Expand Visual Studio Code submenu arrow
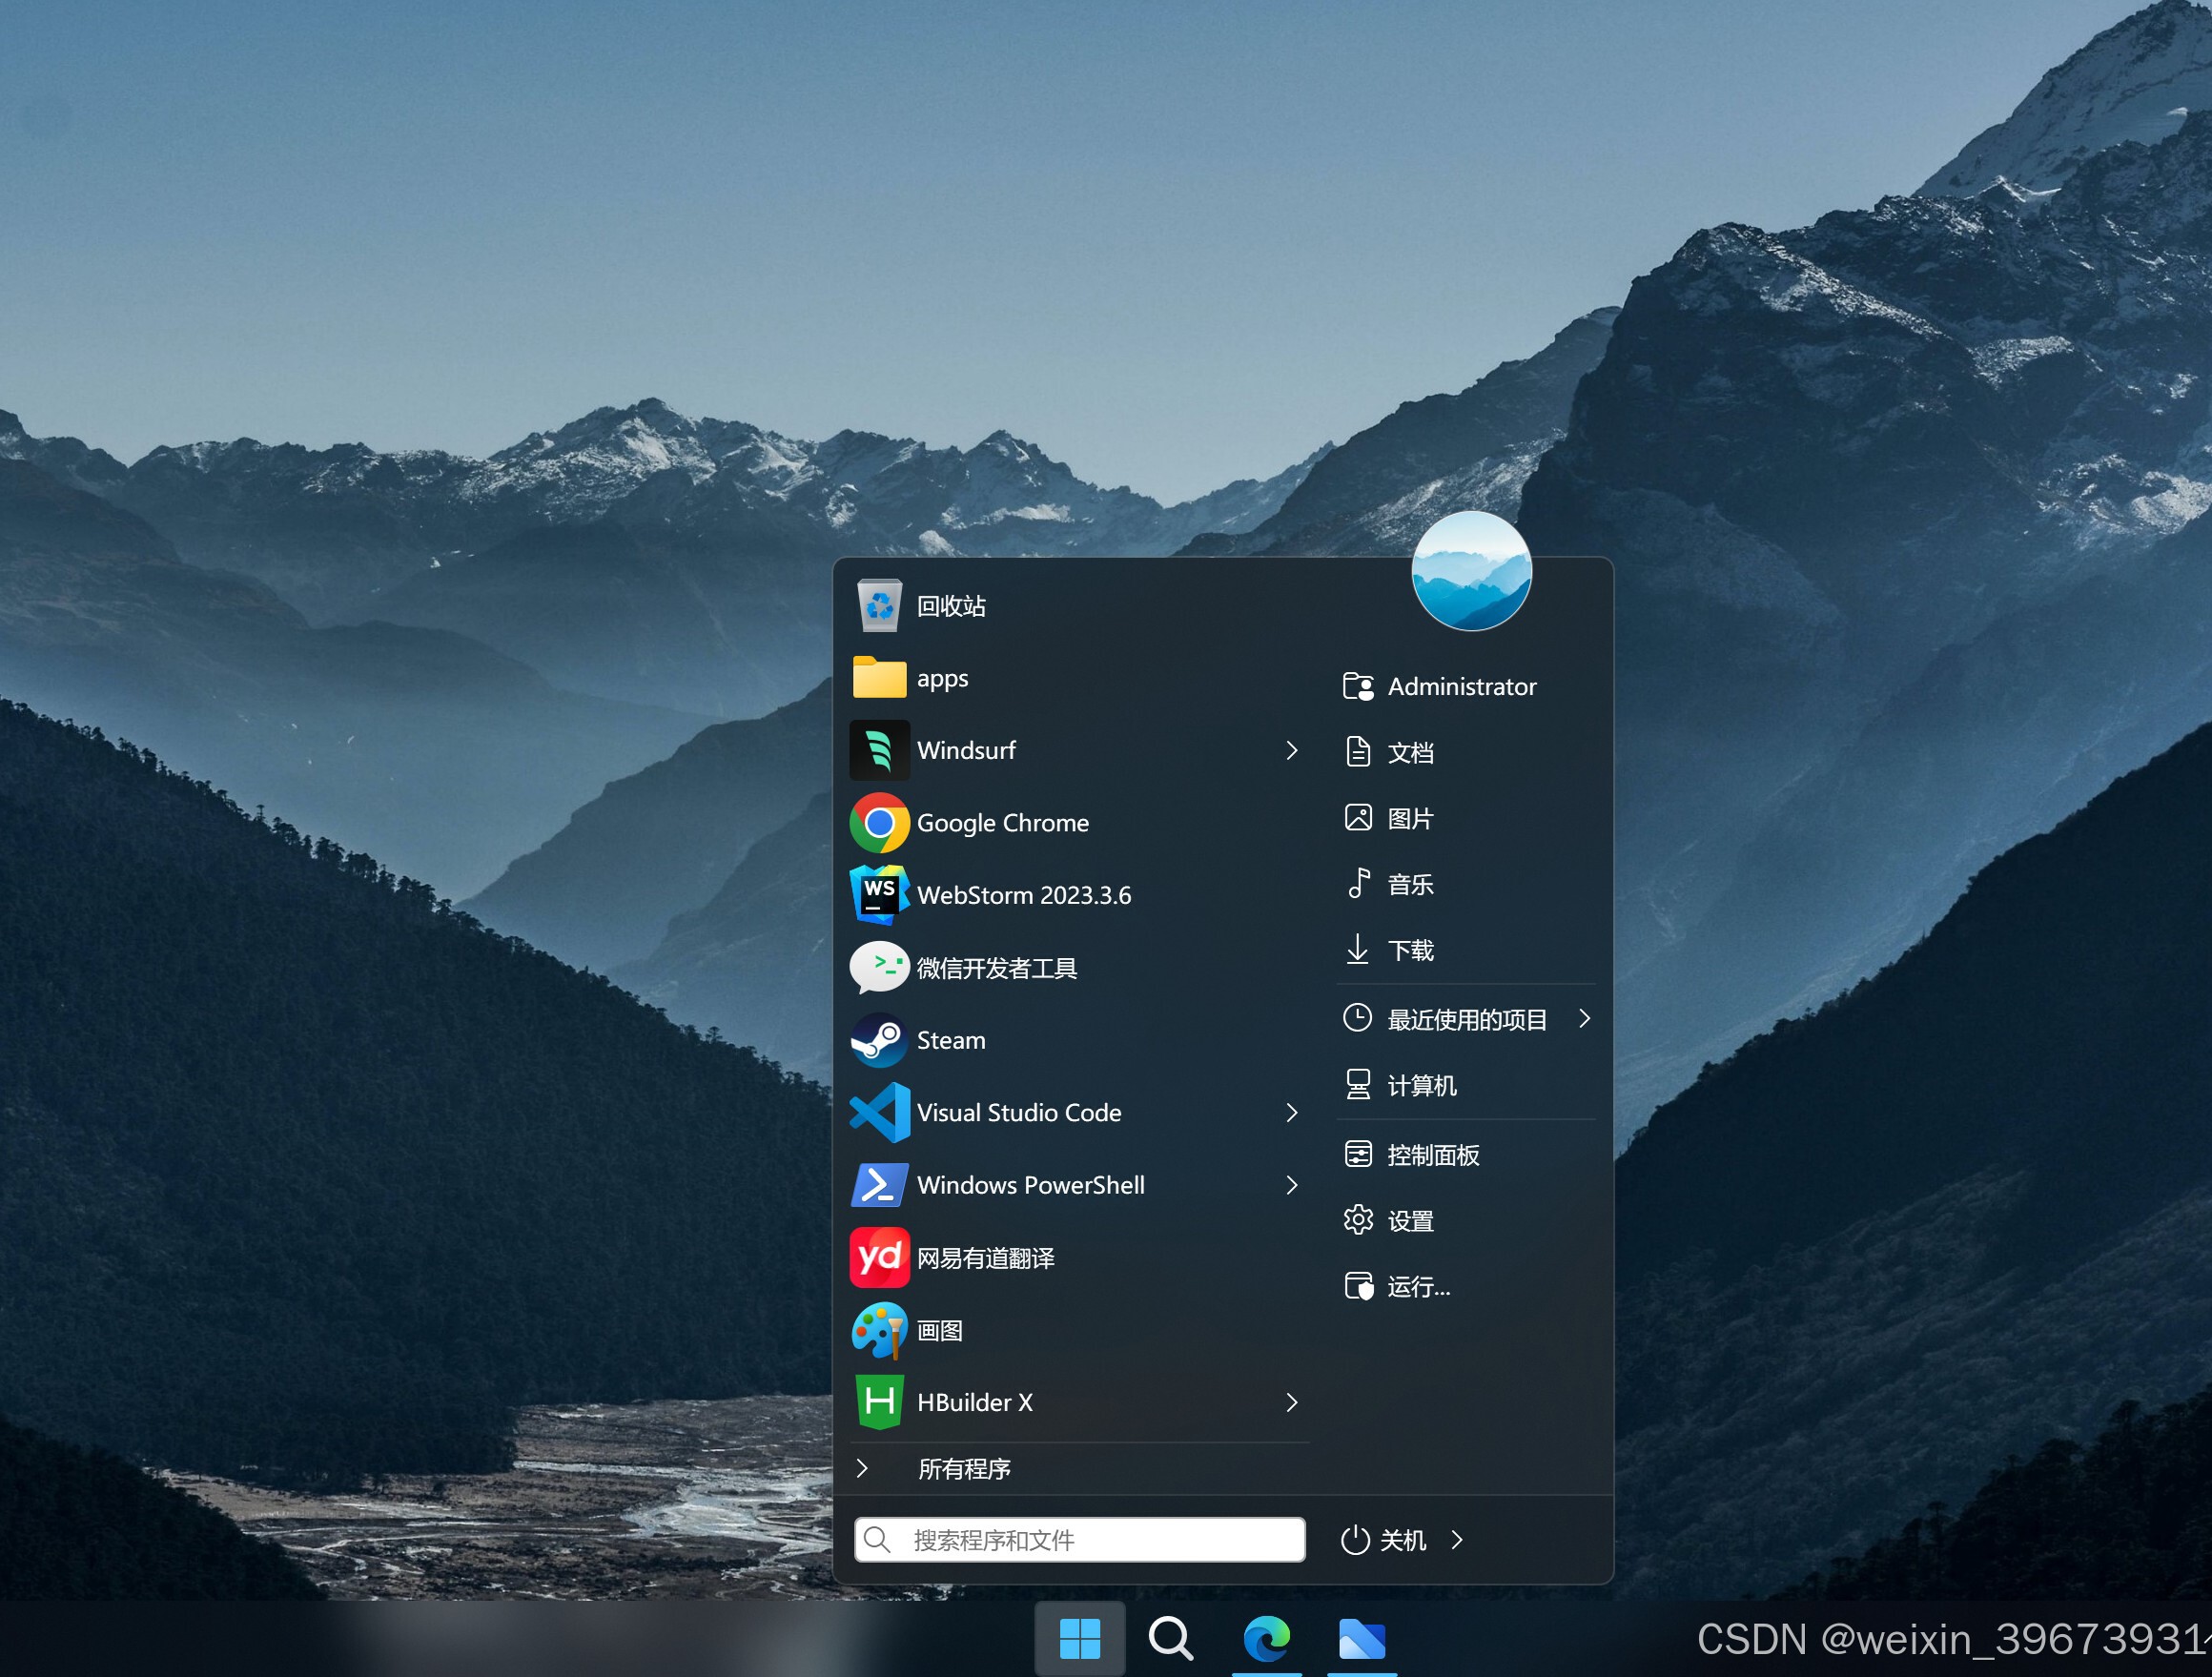 (1292, 1113)
